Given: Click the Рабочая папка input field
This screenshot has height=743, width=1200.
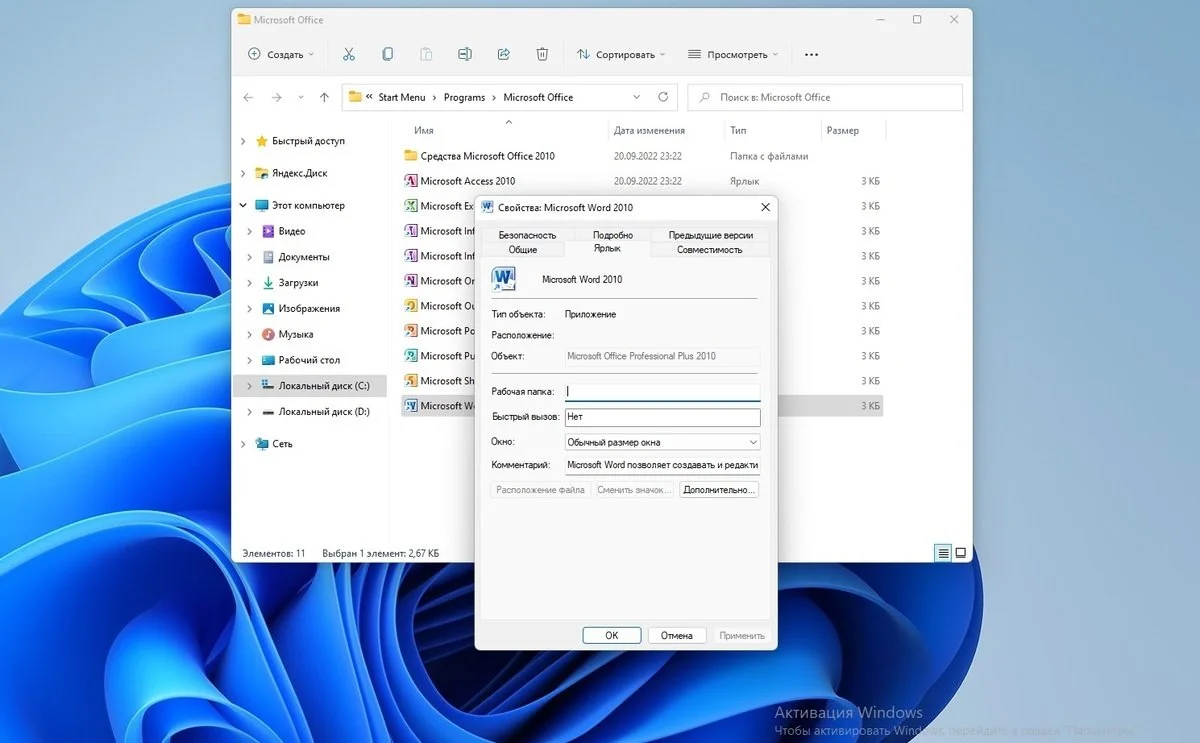Looking at the screenshot, I should click(662, 392).
